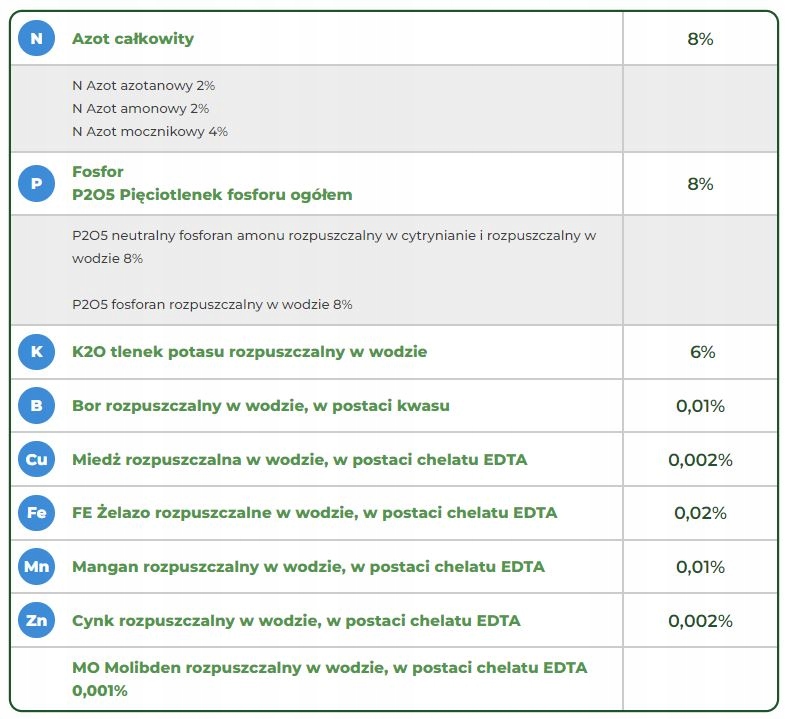Click the blue B boron icon
This screenshot has width=785, height=719.
pos(37,406)
